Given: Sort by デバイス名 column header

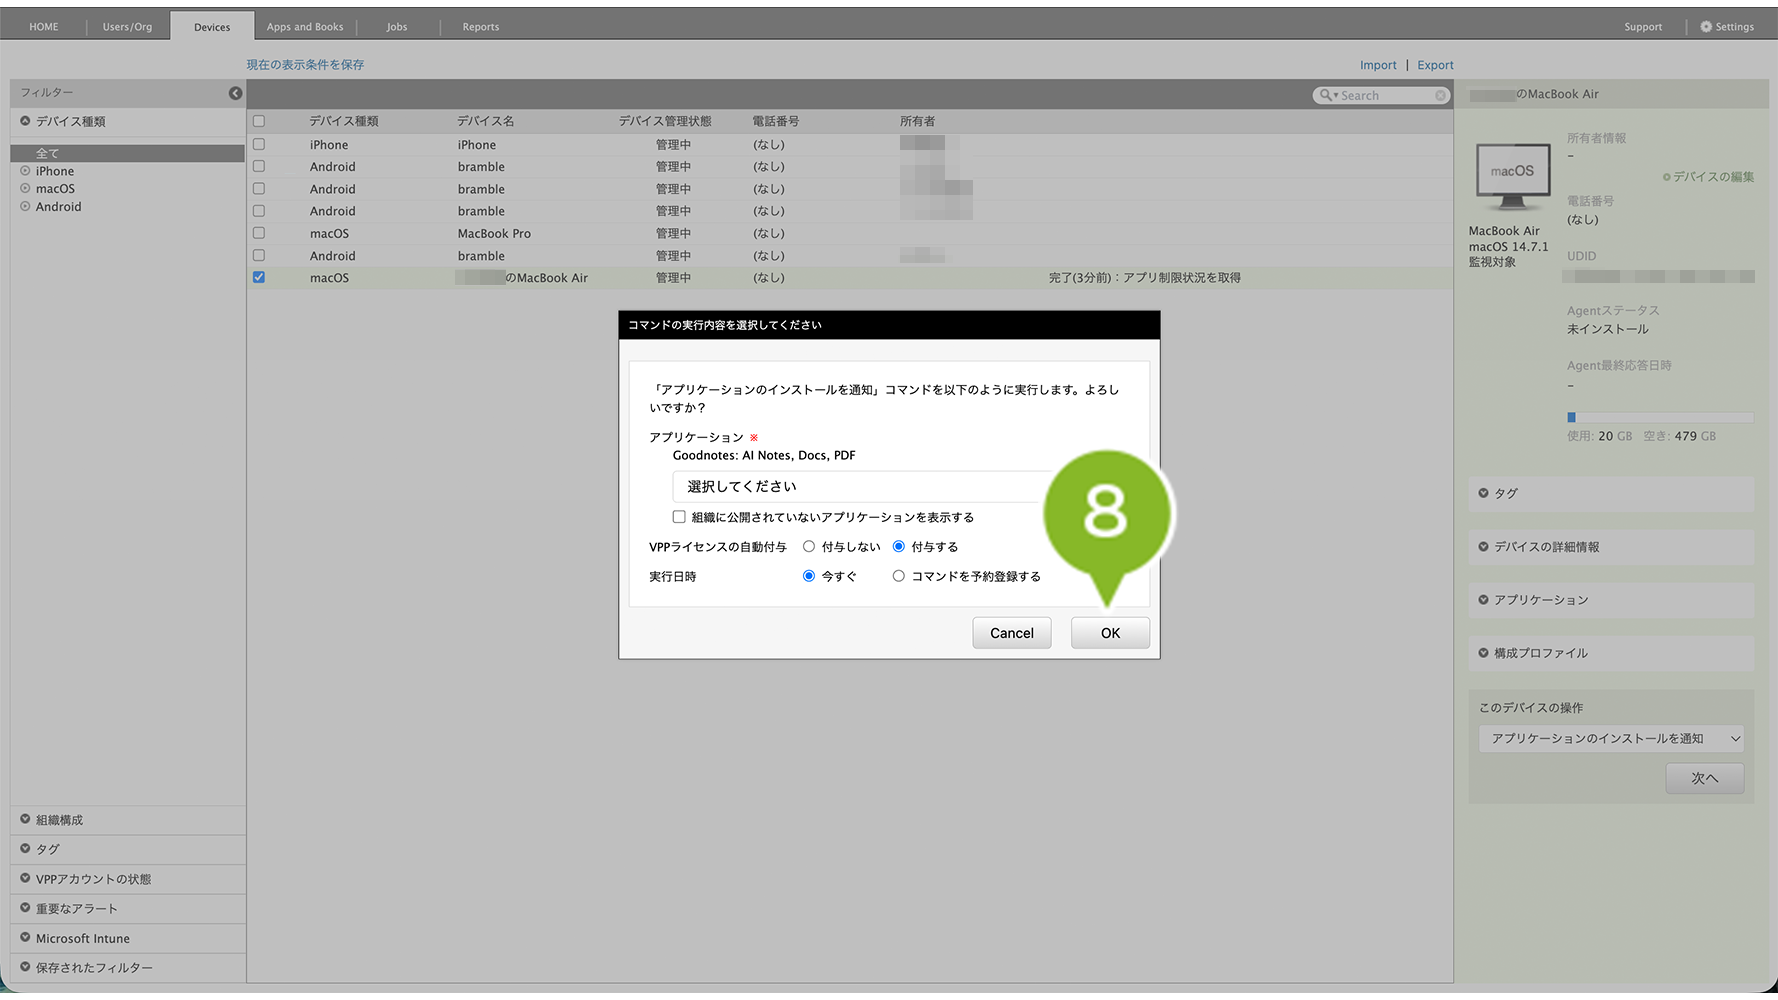Looking at the screenshot, I should 486,121.
